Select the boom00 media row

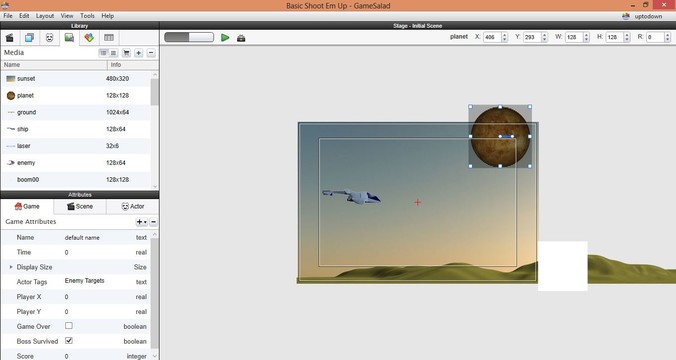click(x=76, y=180)
